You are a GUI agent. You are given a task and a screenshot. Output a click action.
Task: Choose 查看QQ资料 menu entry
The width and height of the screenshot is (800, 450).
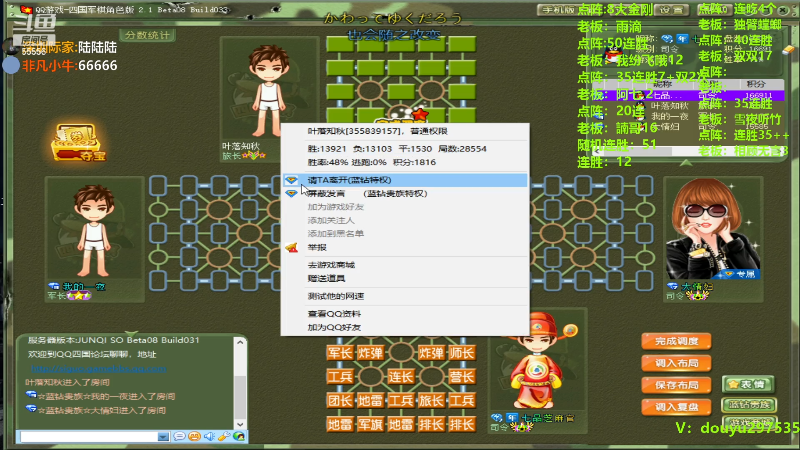(x=405, y=314)
